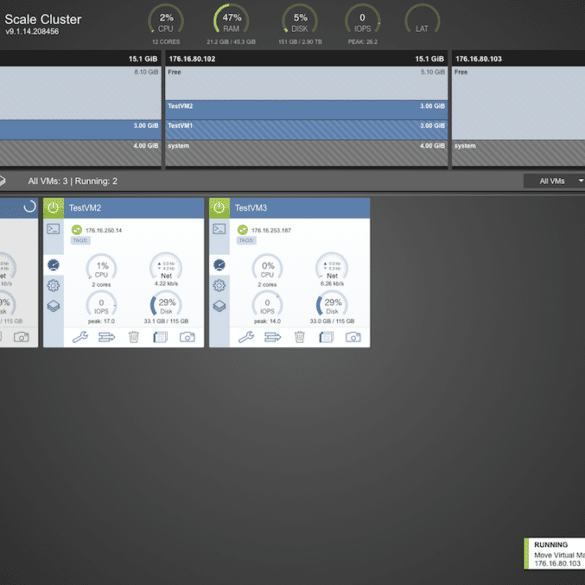Click the move VM arrows icon on TestVM2

pos(107,337)
